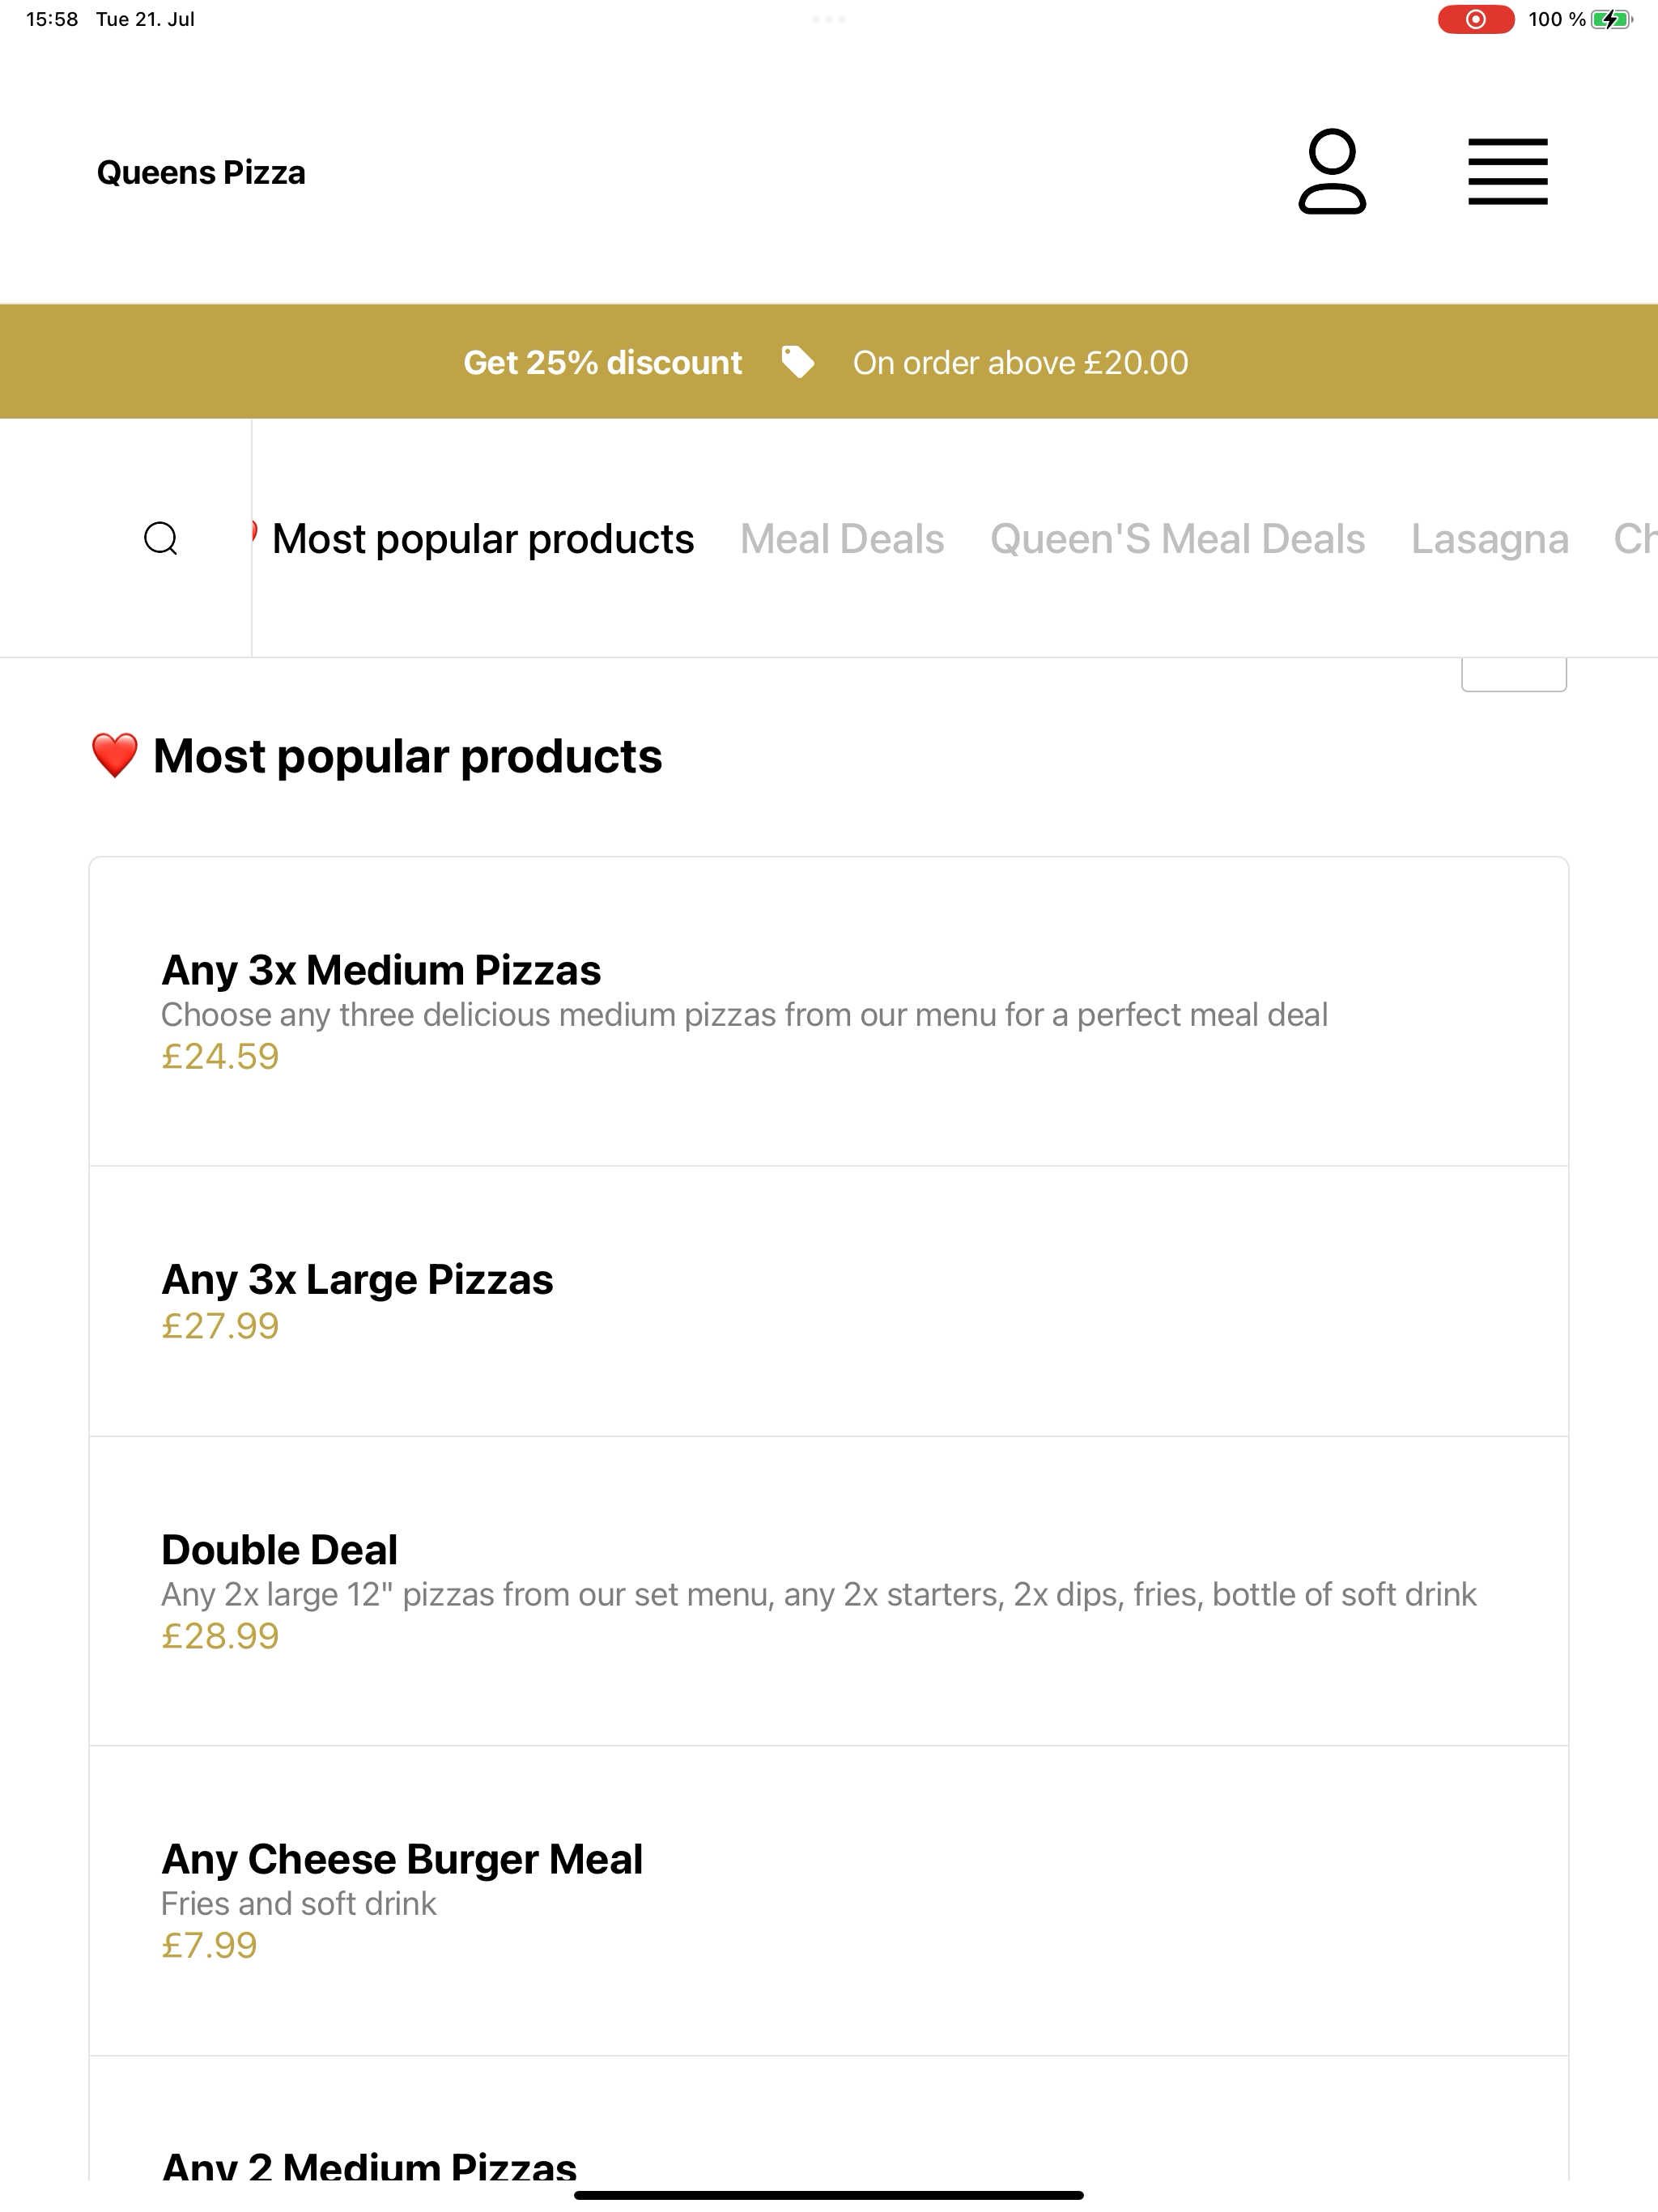The image size is (1658, 2212).
Task: Go to the Lasagna tab
Action: point(1489,539)
